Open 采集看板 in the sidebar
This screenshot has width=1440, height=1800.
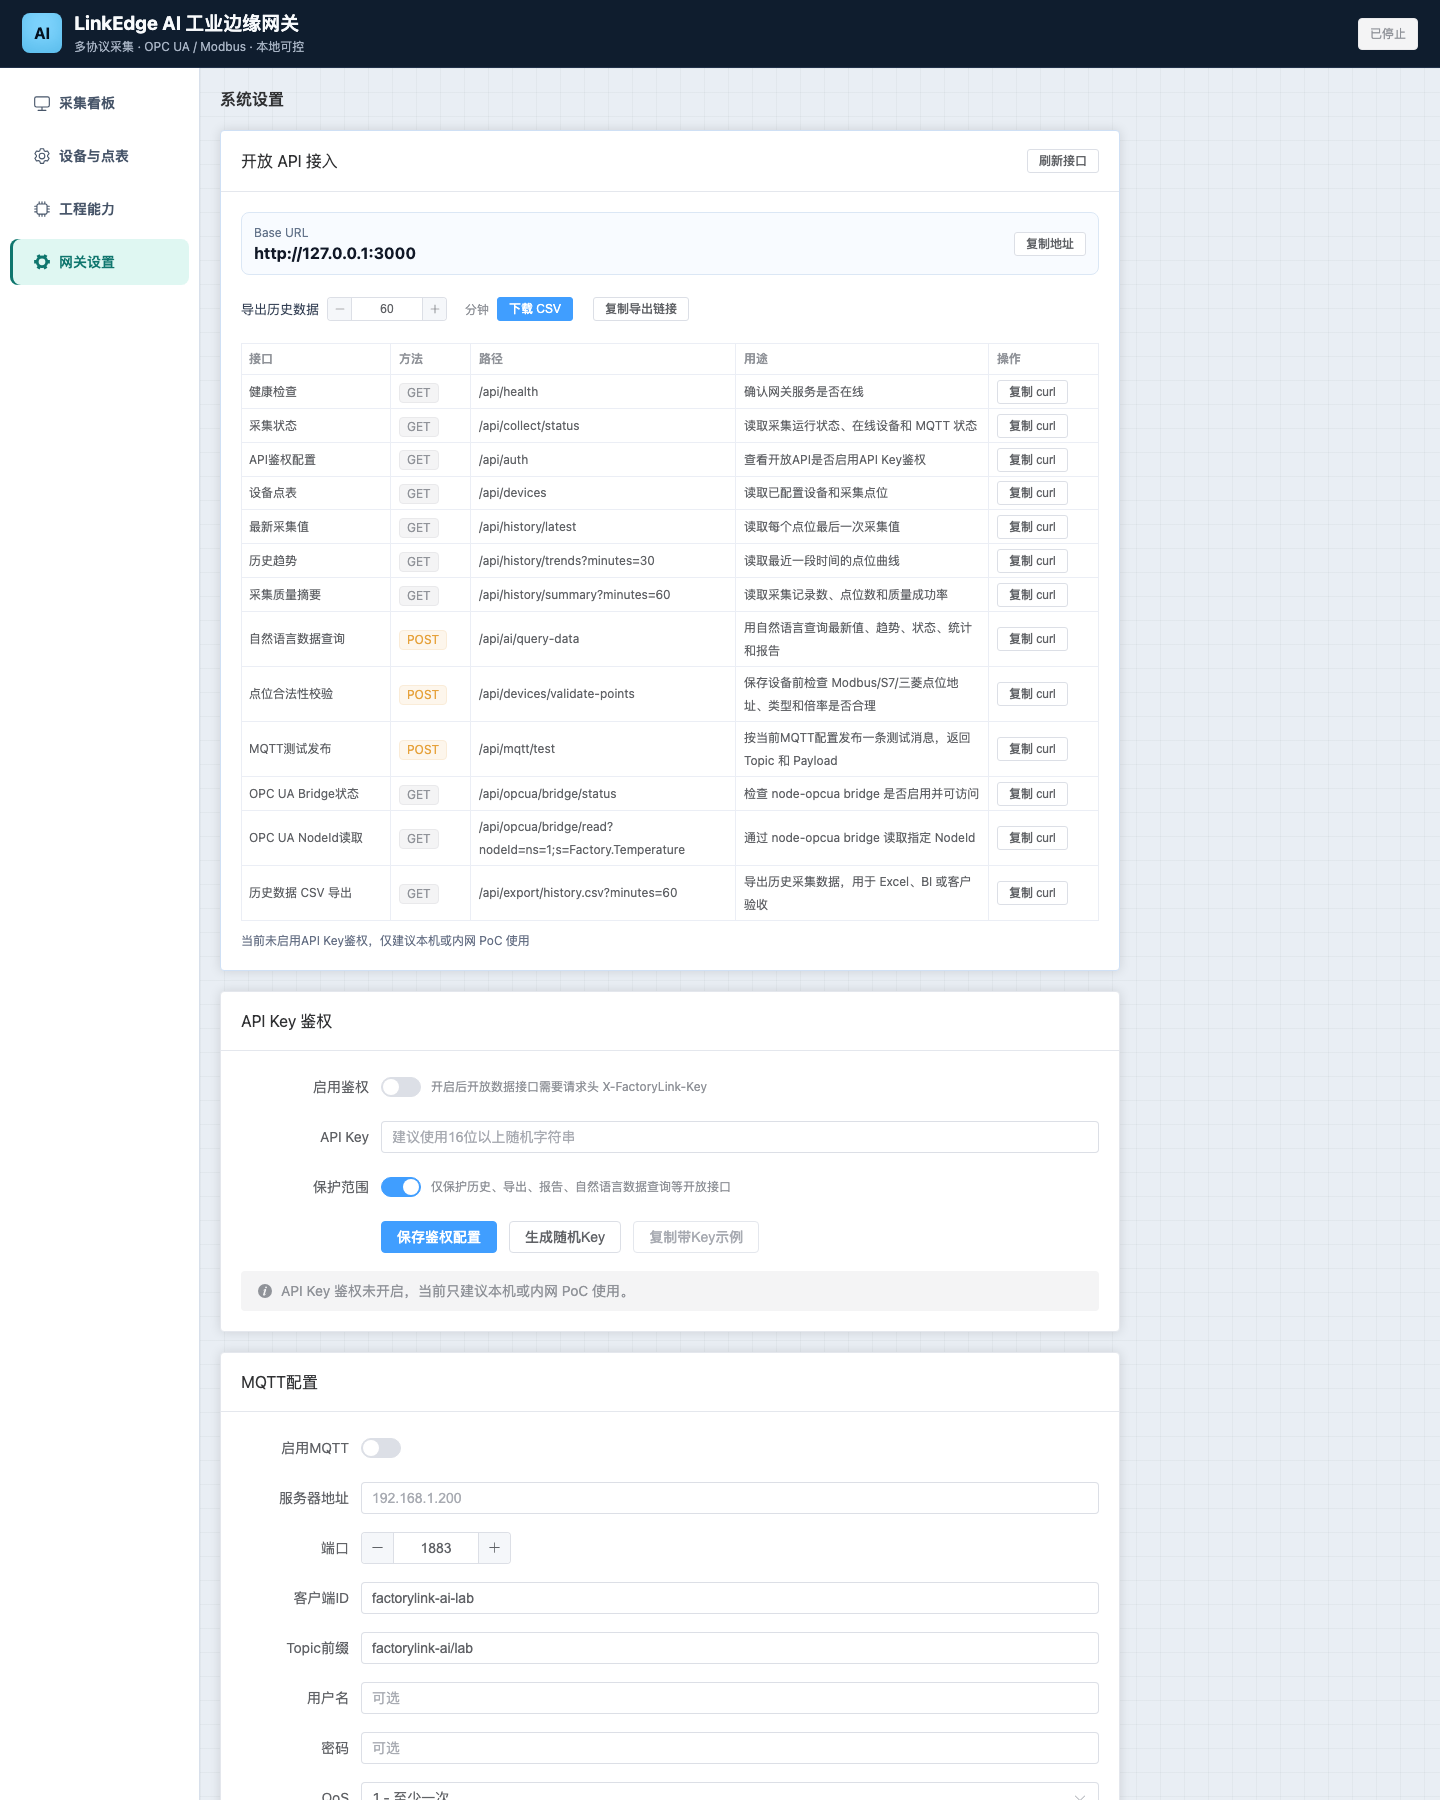[100, 103]
